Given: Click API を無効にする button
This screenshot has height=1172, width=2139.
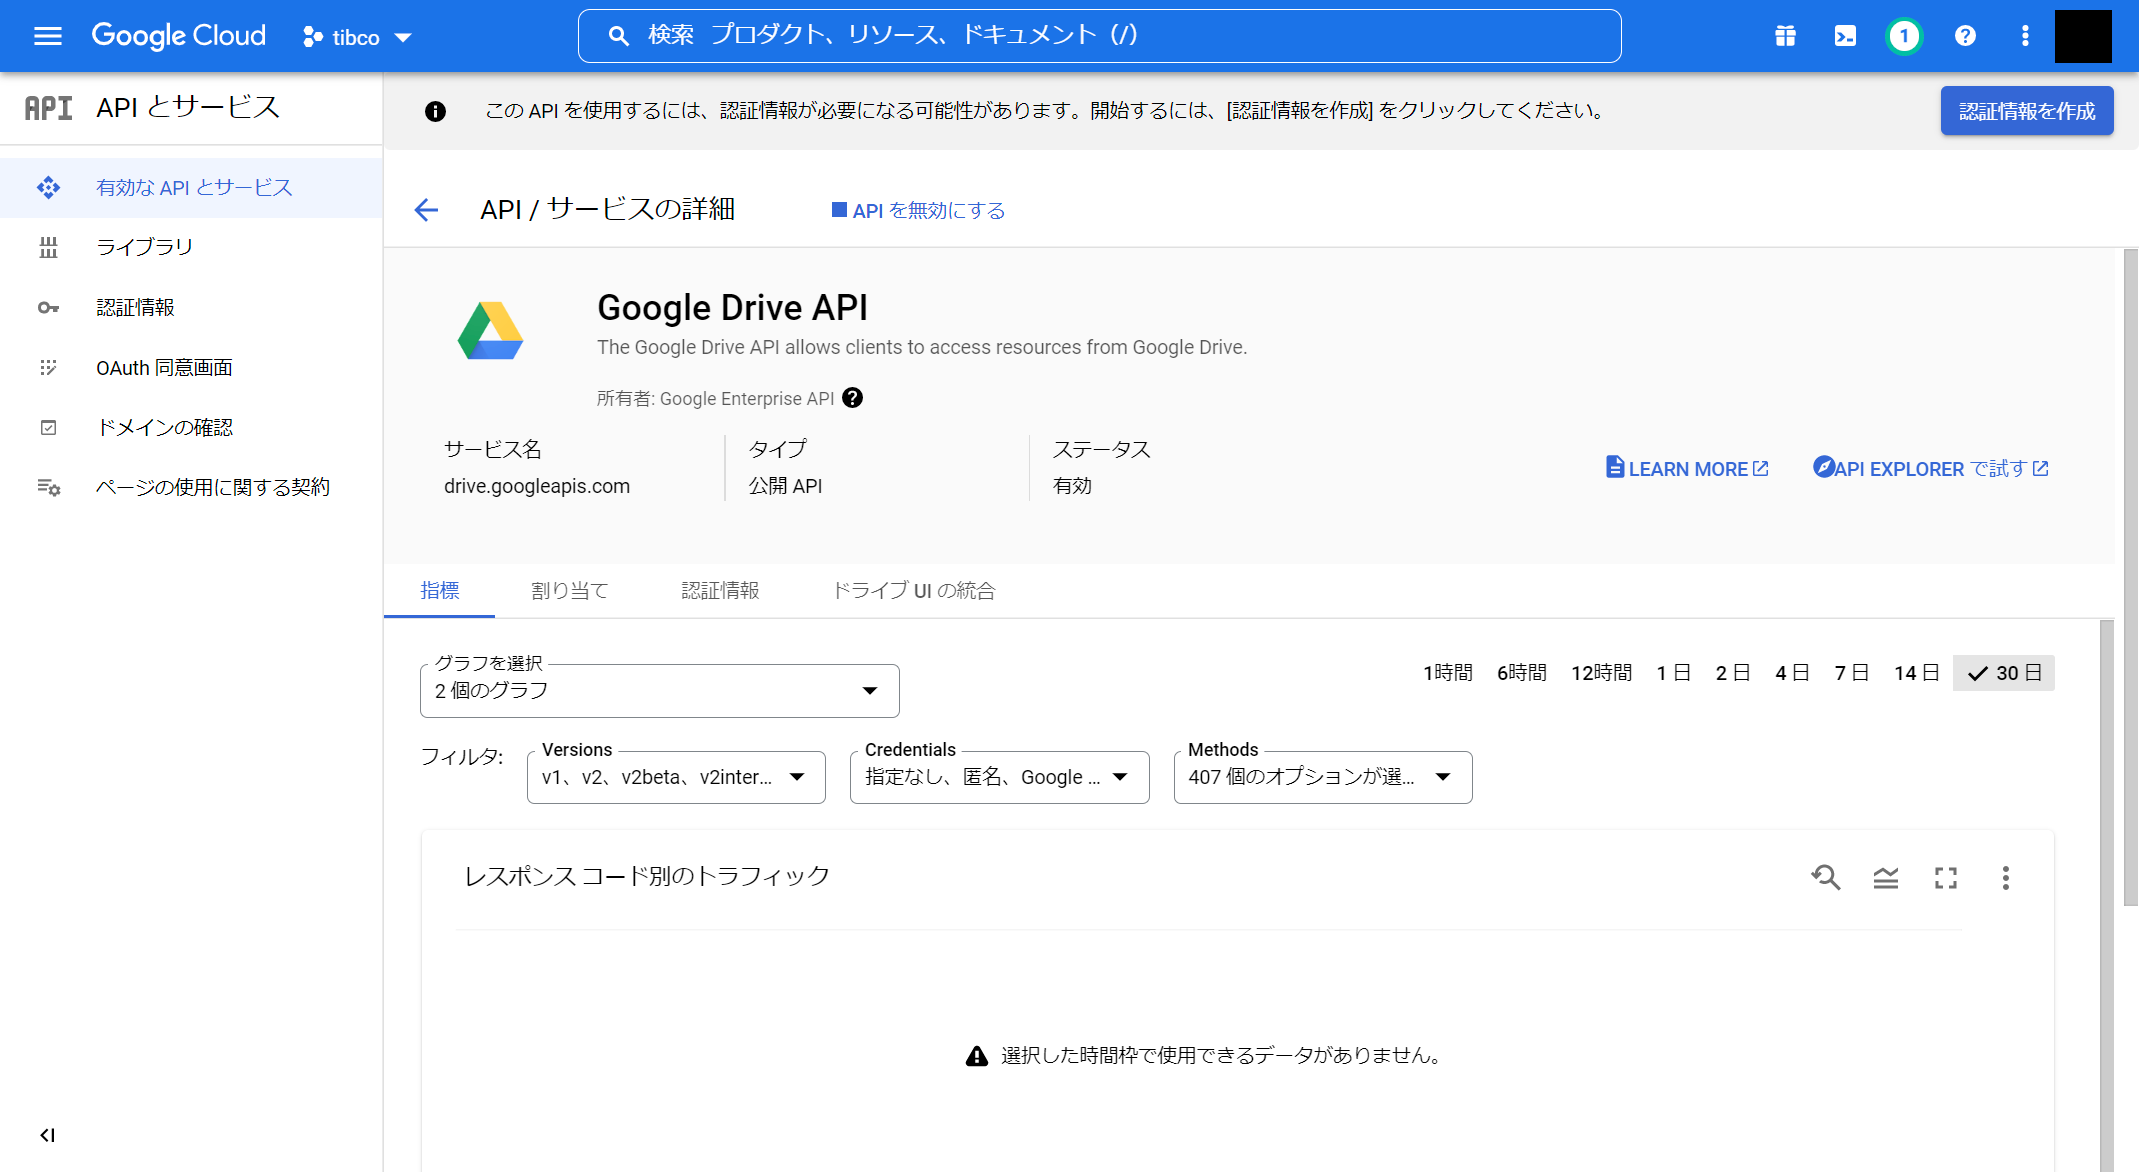Looking at the screenshot, I should coord(918,210).
